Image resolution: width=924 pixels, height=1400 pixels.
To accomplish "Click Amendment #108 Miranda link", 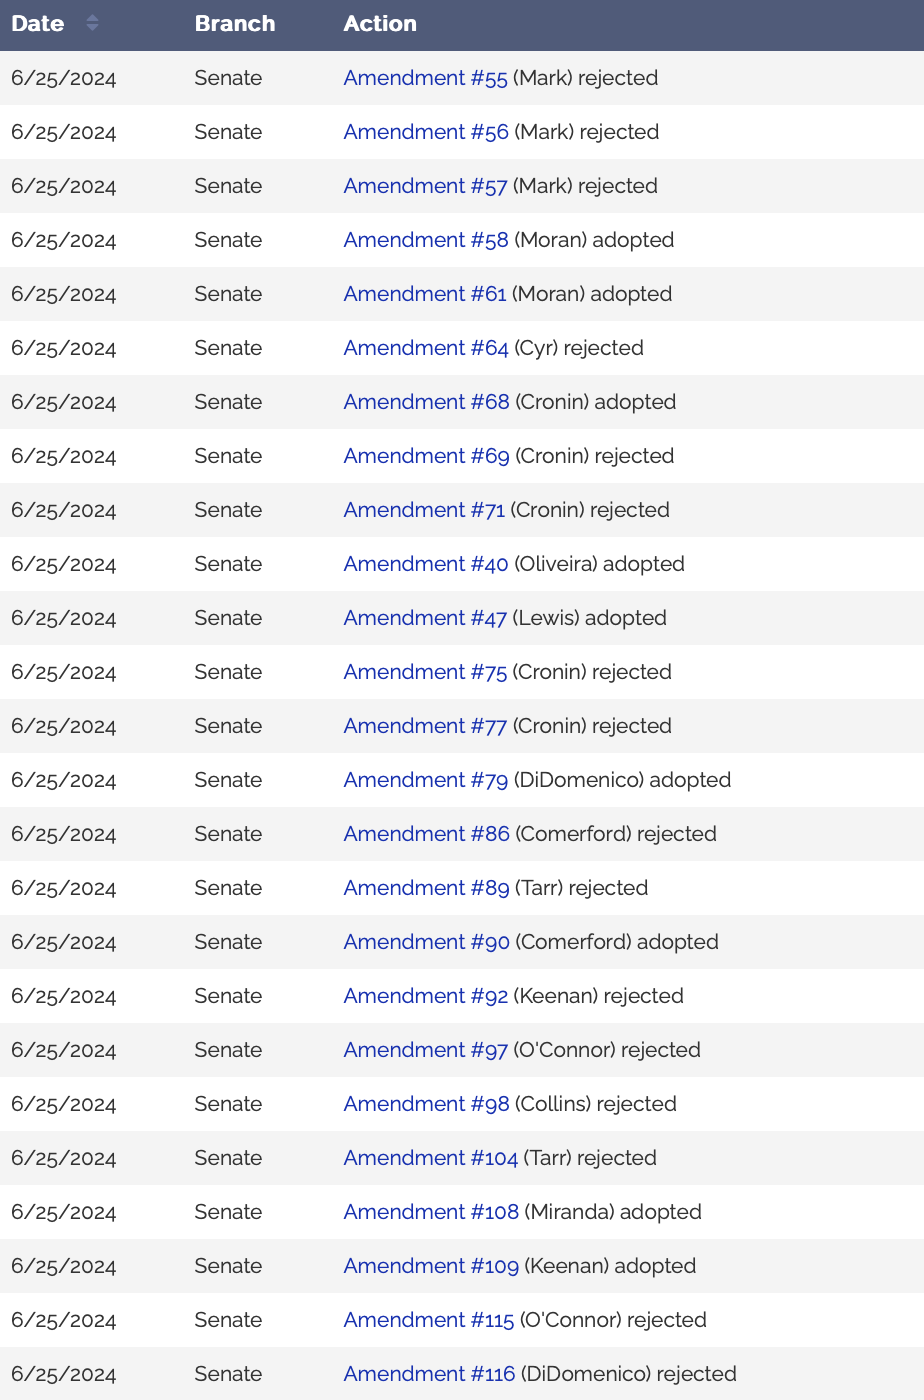I will [x=430, y=1212].
